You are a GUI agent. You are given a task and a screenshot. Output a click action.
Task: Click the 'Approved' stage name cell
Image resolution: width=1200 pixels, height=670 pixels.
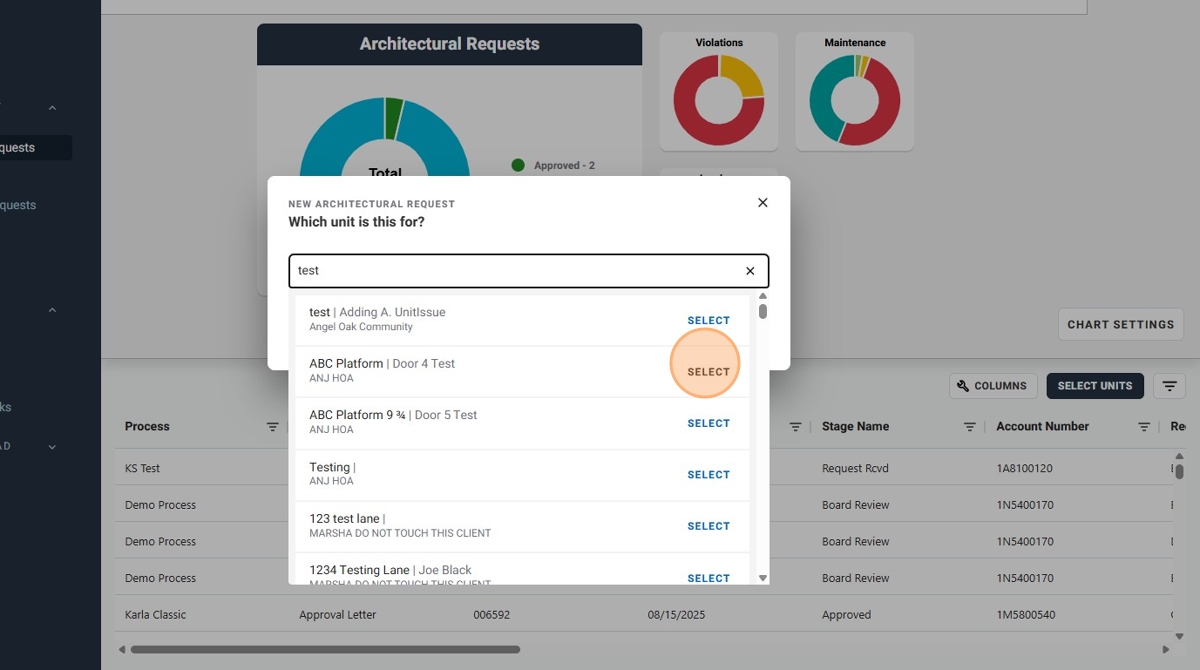tap(847, 615)
